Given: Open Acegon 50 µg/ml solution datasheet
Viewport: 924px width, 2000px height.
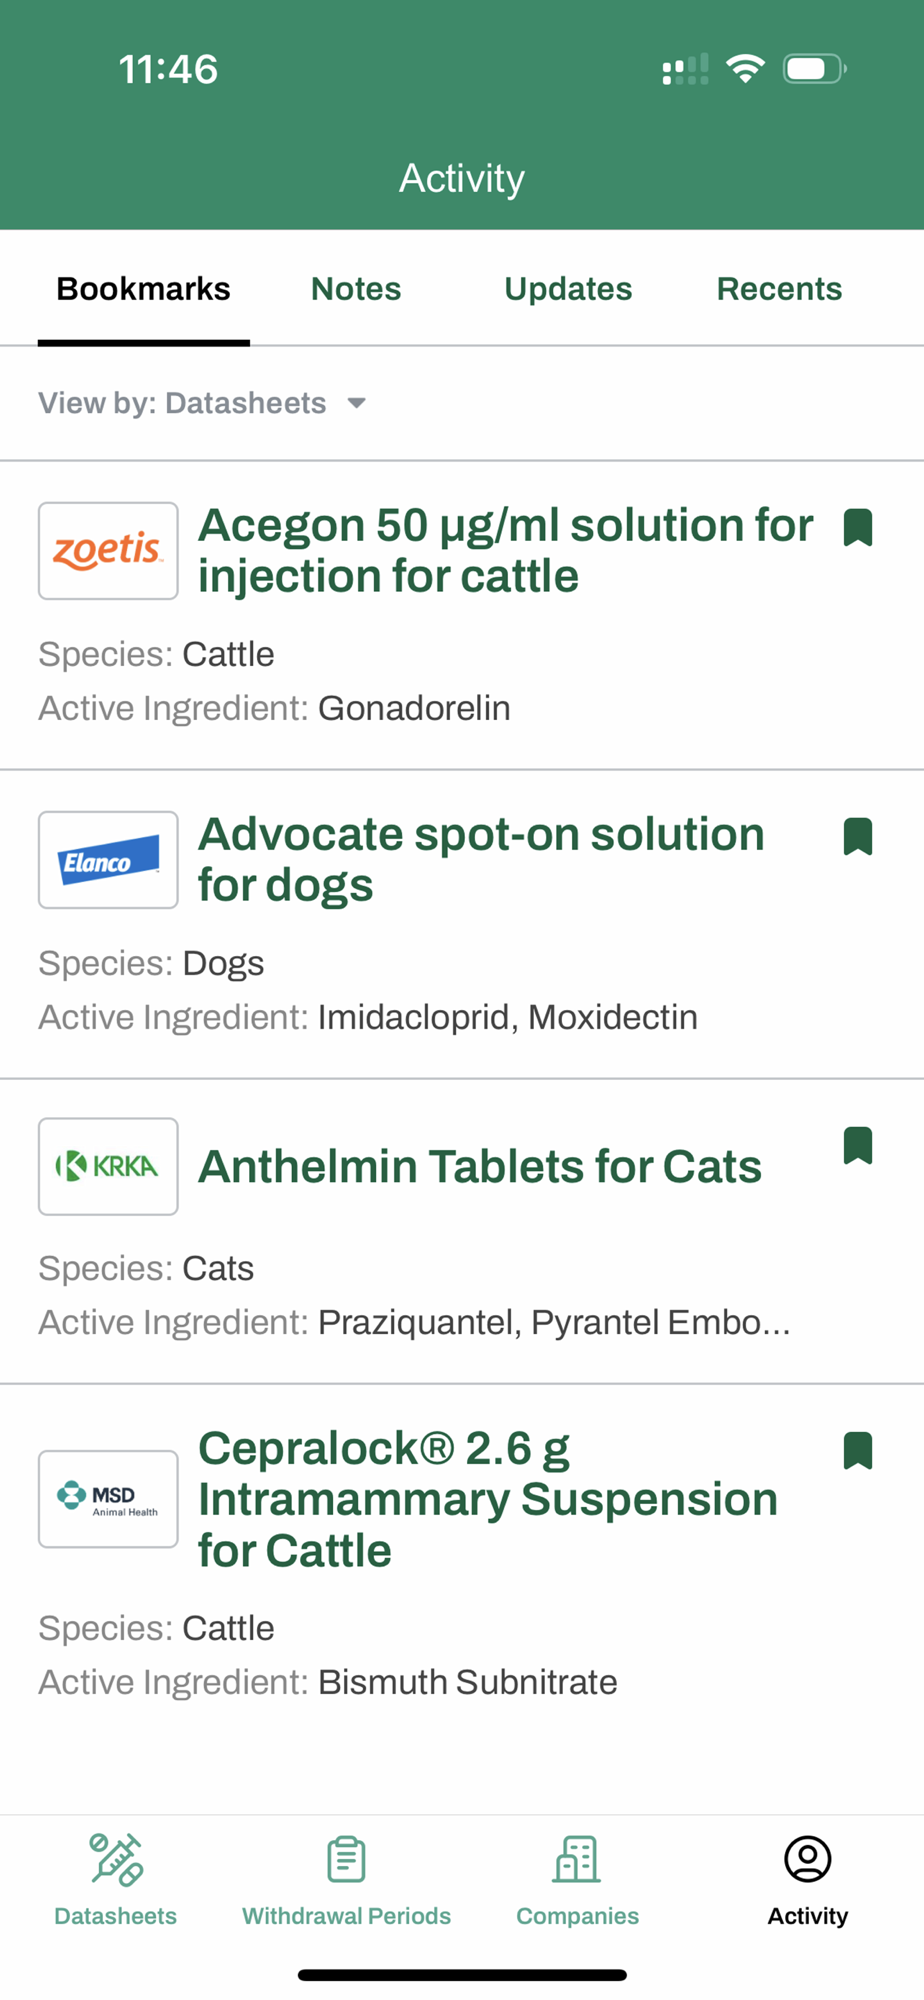Looking at the screenshot, I should tap(505, 551).
